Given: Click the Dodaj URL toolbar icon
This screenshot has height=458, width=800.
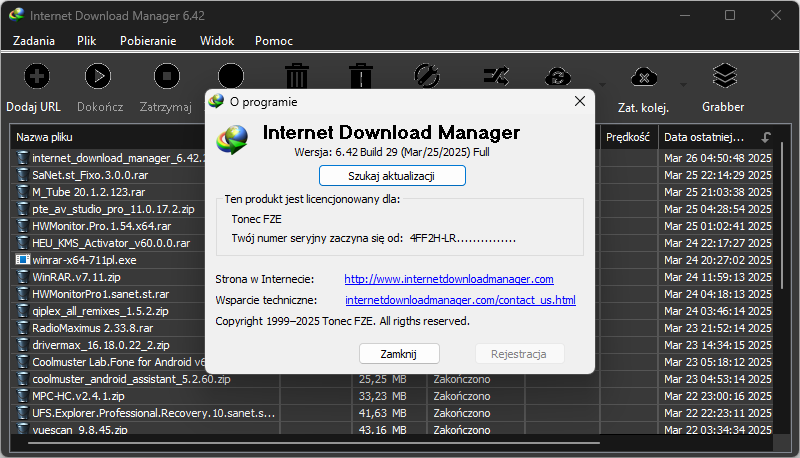Looking at the screenshot, I should [37, 77].
